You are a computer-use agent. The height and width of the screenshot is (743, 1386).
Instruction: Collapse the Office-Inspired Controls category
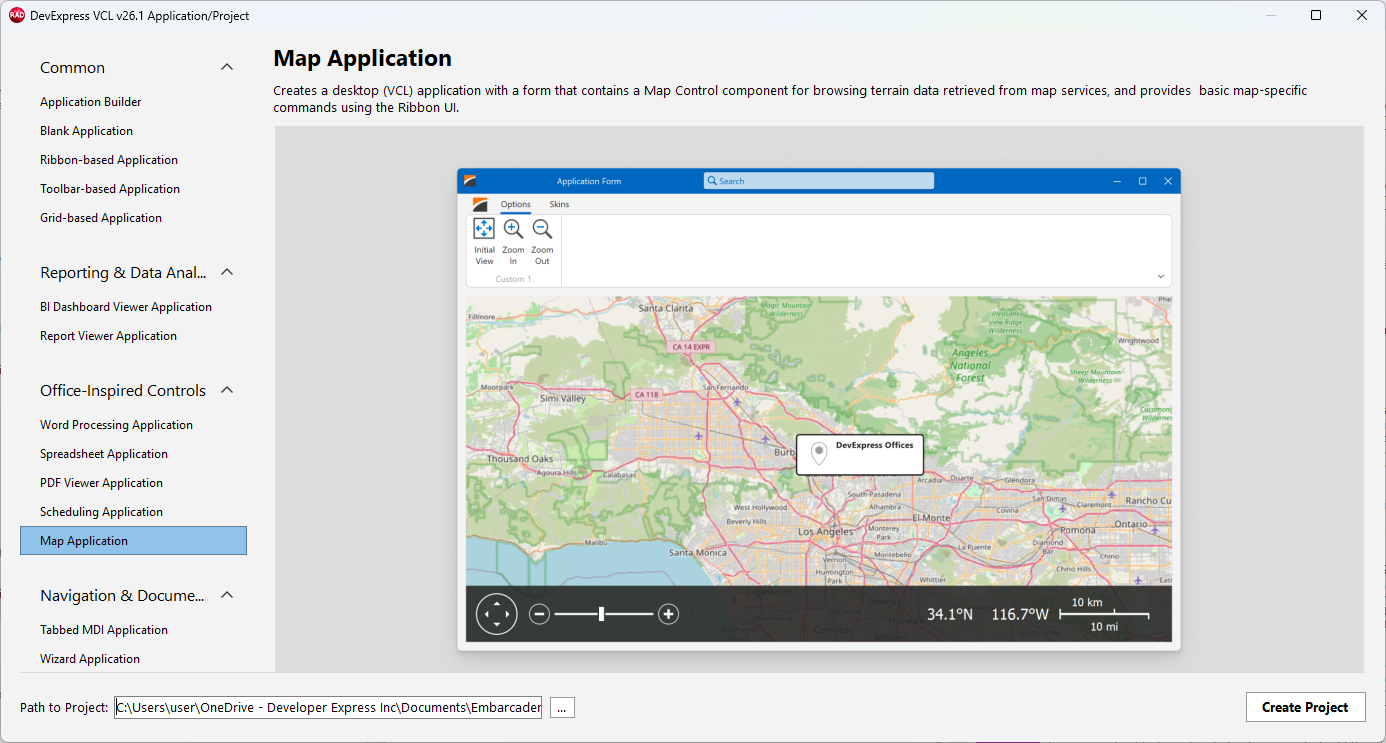[x=227, y=390]
